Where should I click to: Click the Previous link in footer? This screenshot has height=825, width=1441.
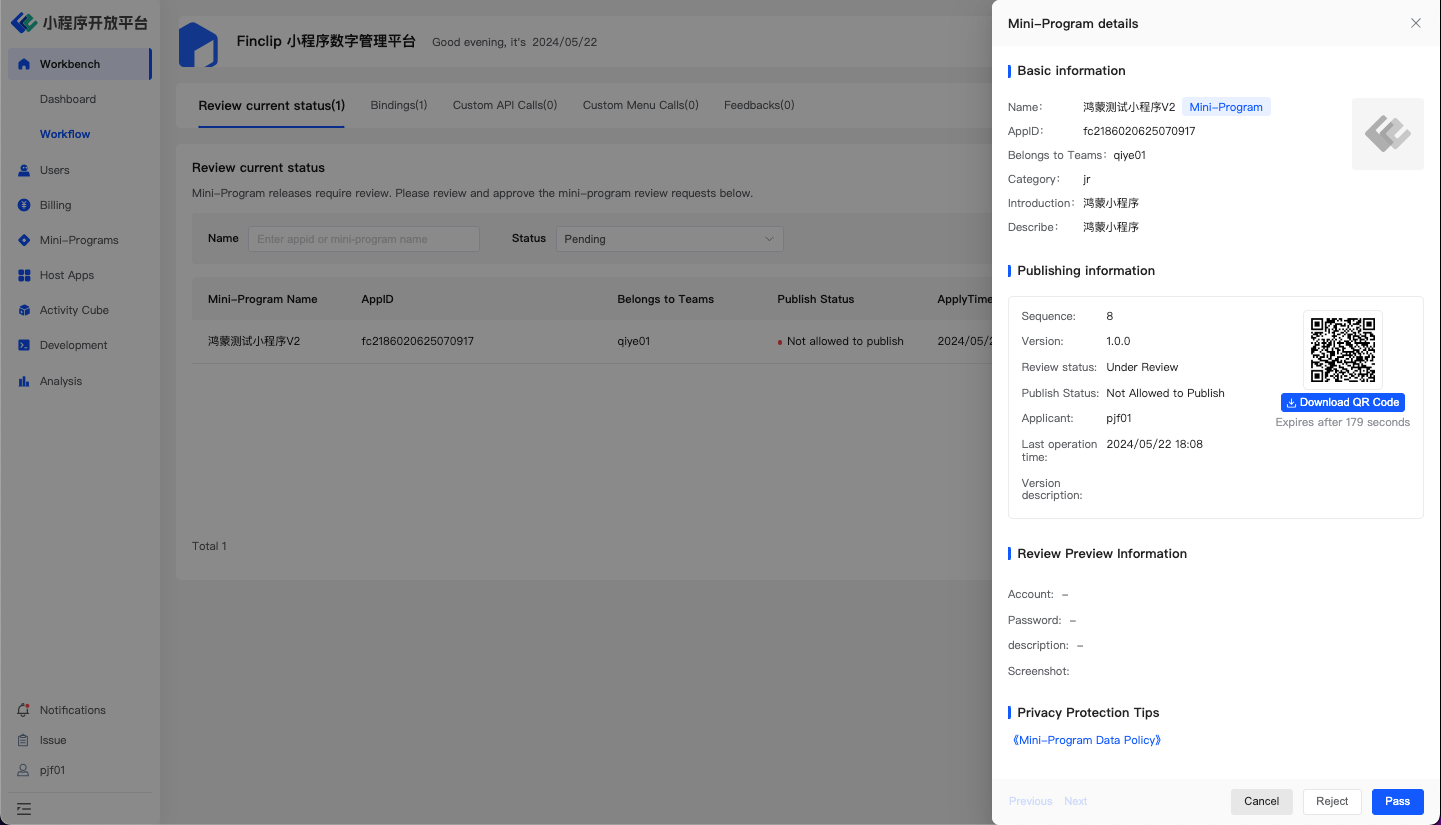tap(1030, 801)
